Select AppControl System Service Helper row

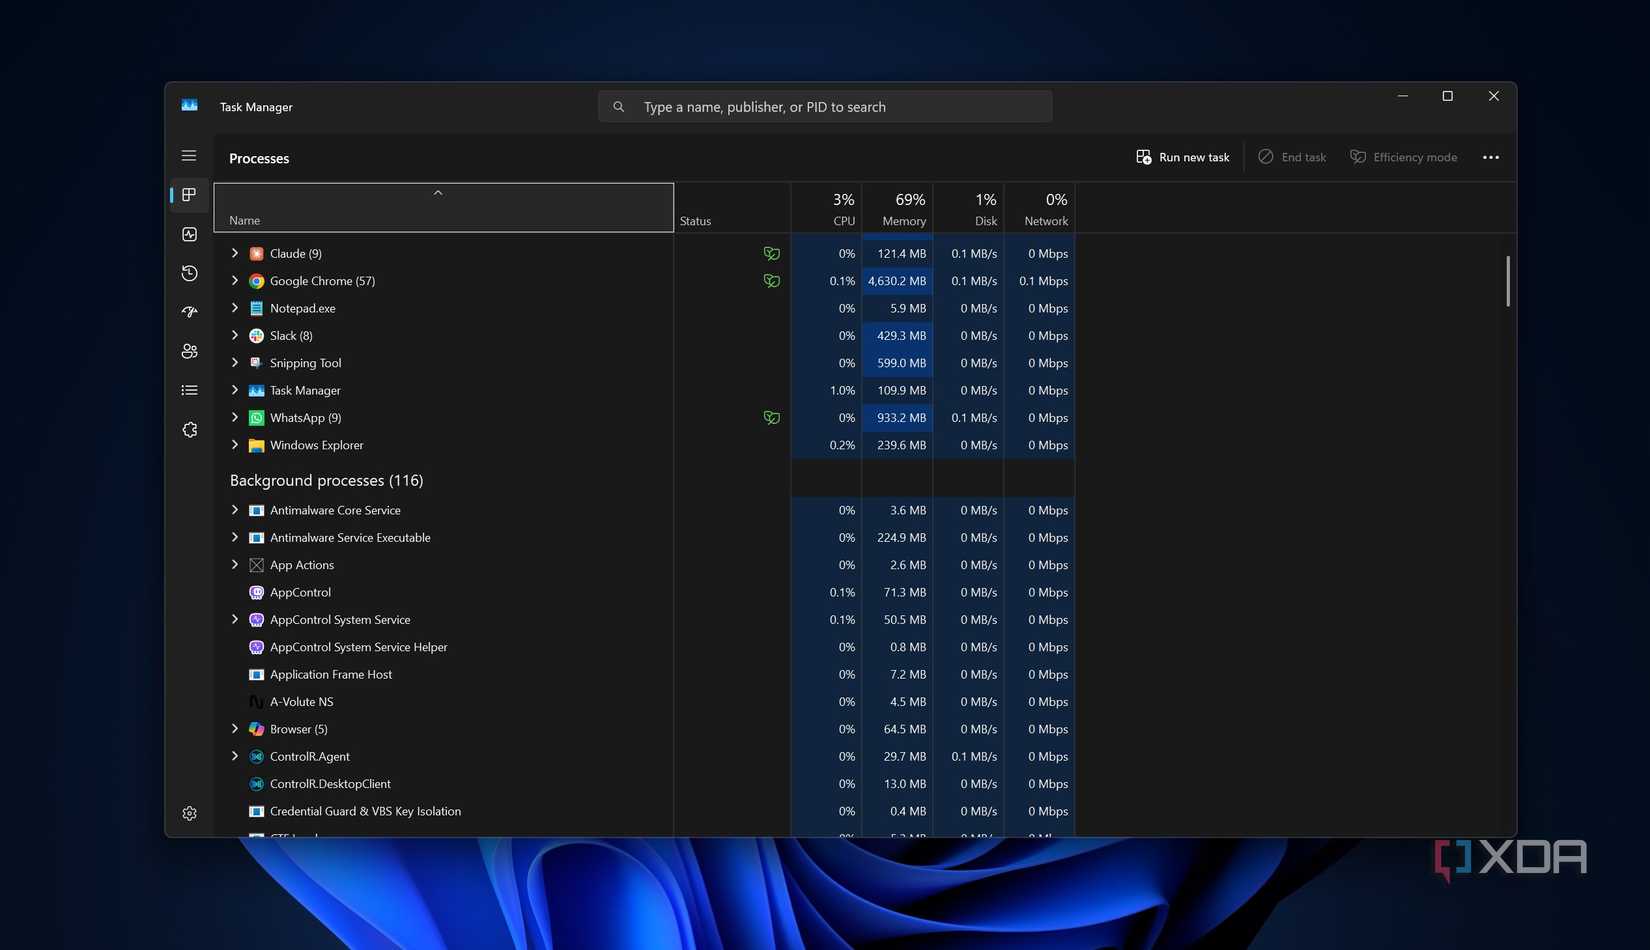click(x=644, y=647)
